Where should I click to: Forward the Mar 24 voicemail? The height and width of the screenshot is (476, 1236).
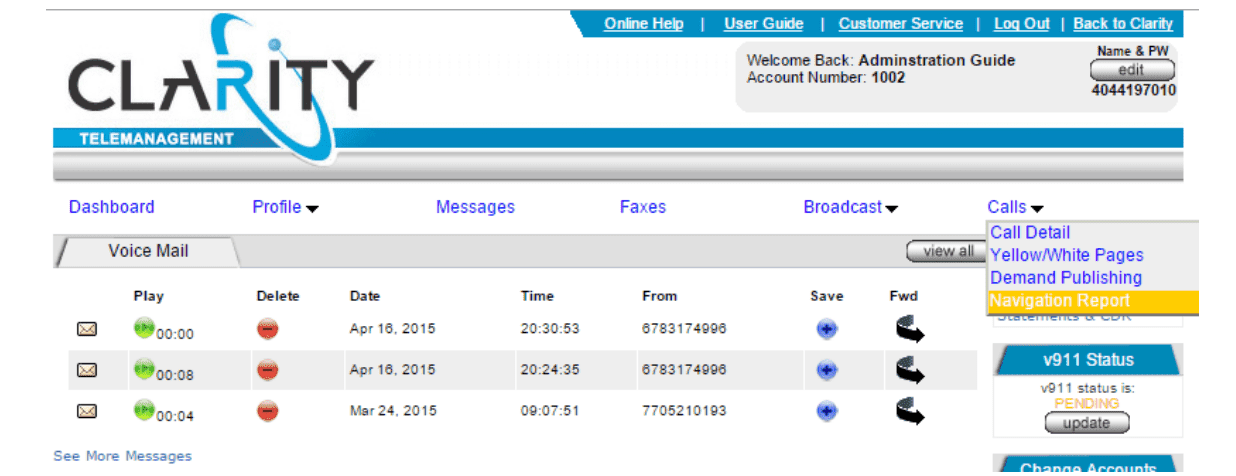click(x=909, y=411)
